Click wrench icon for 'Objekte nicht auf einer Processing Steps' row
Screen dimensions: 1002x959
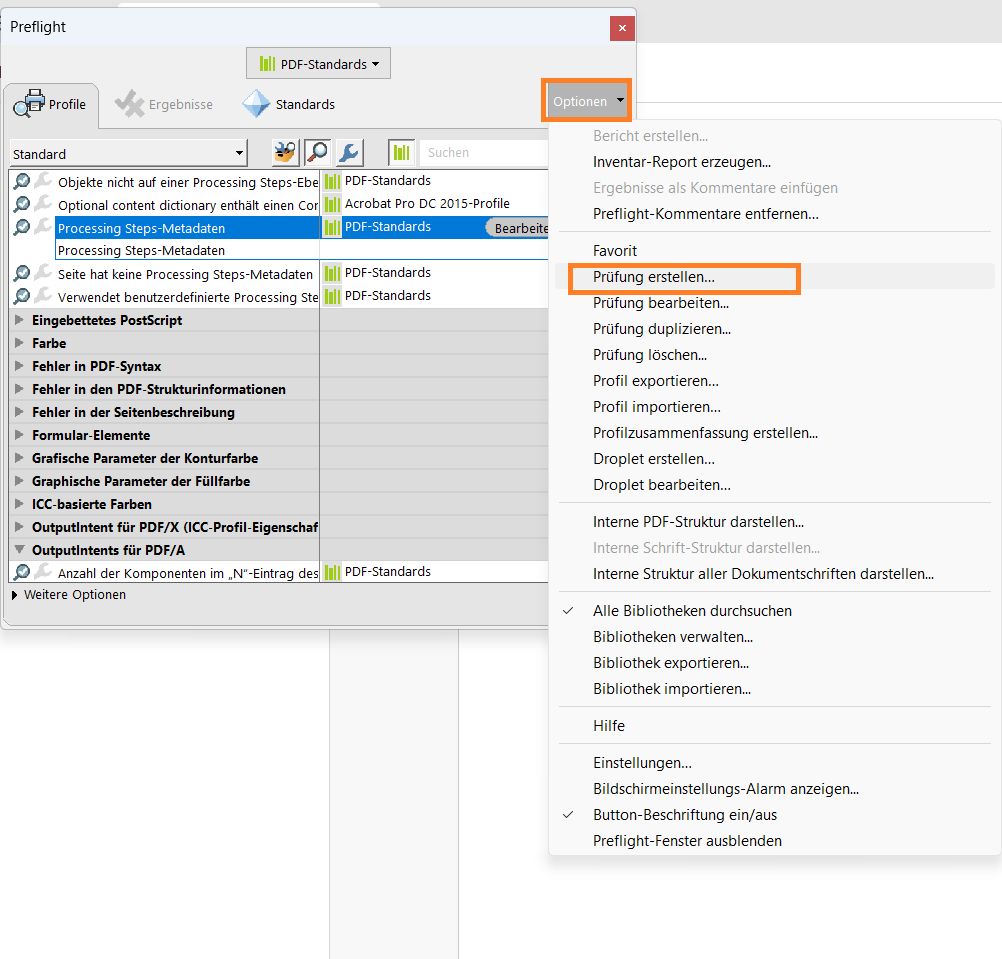tap(43, 181)
